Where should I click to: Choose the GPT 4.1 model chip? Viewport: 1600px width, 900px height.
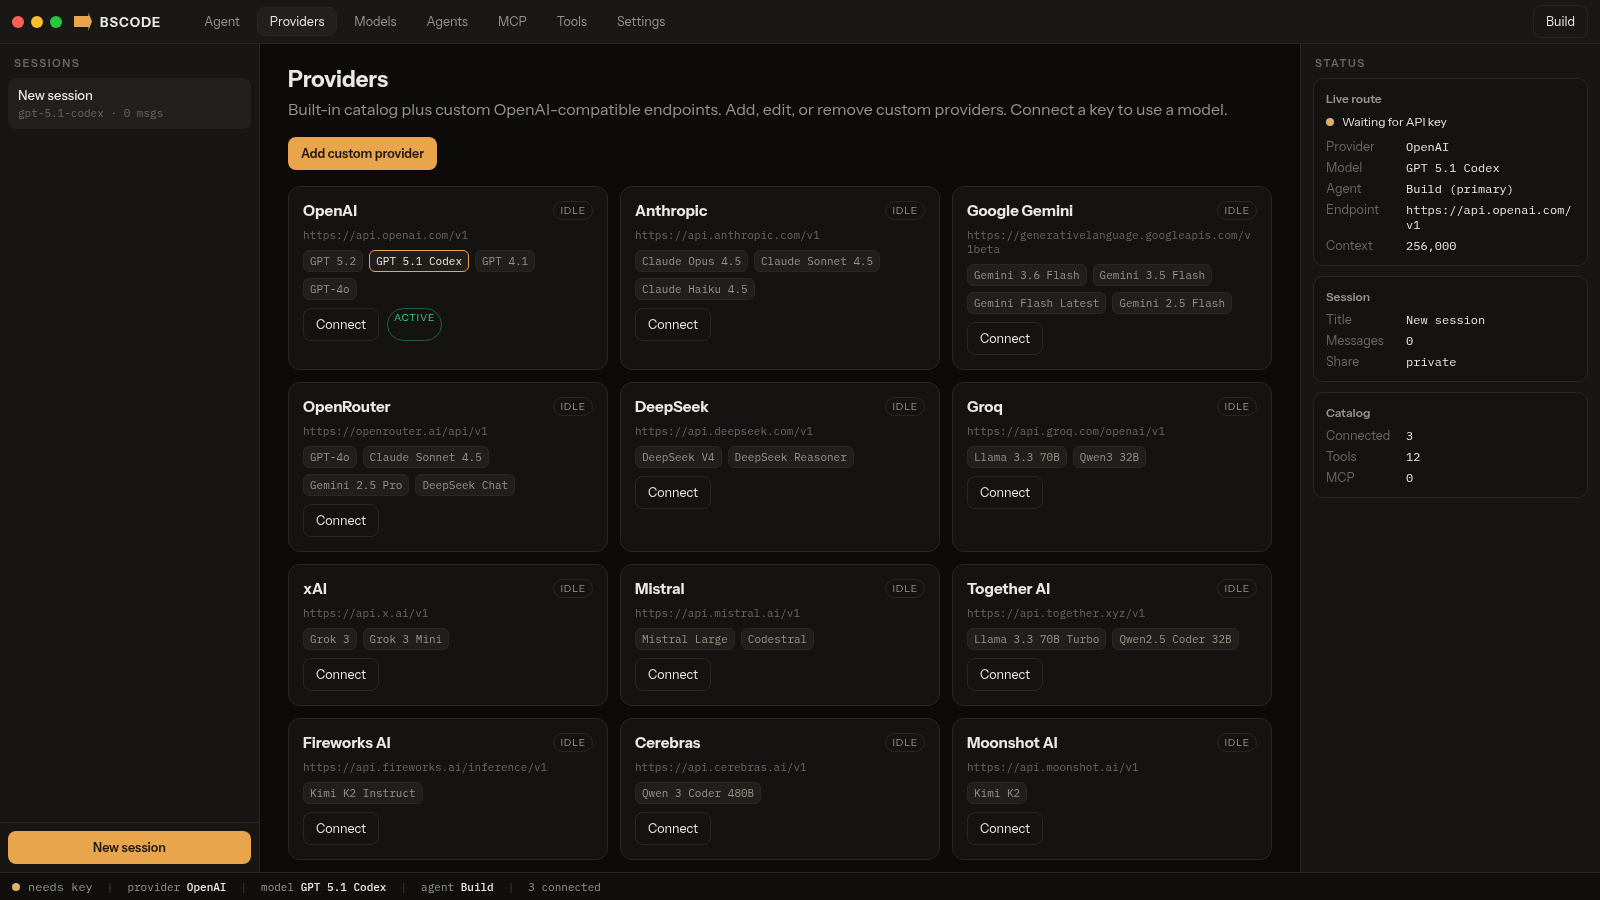[x=505, y=261]
